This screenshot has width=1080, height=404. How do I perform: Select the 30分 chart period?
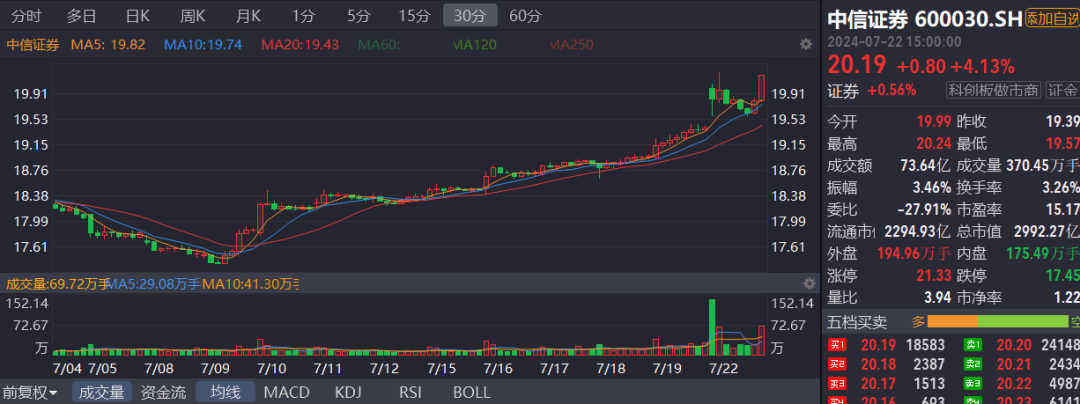(470, 15)
